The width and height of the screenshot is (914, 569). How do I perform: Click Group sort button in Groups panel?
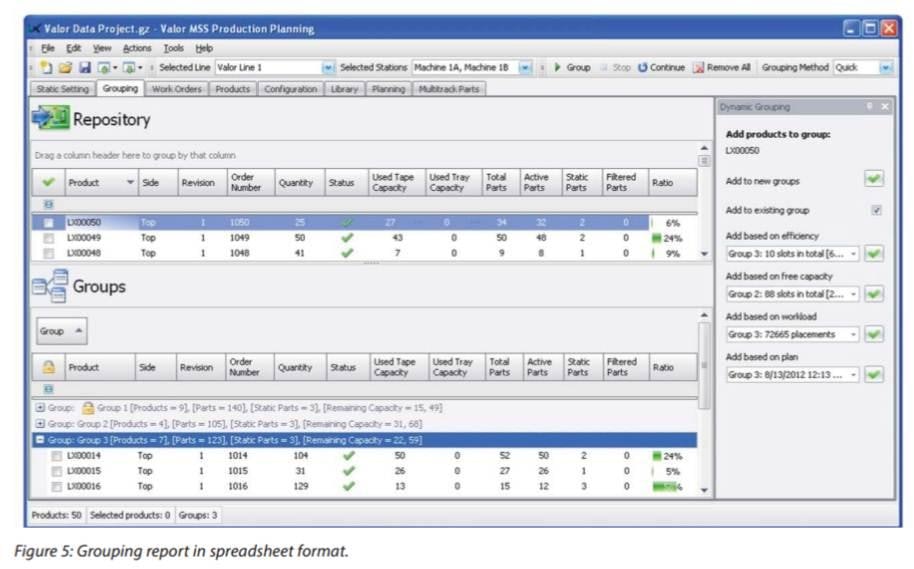pos(62,331)
